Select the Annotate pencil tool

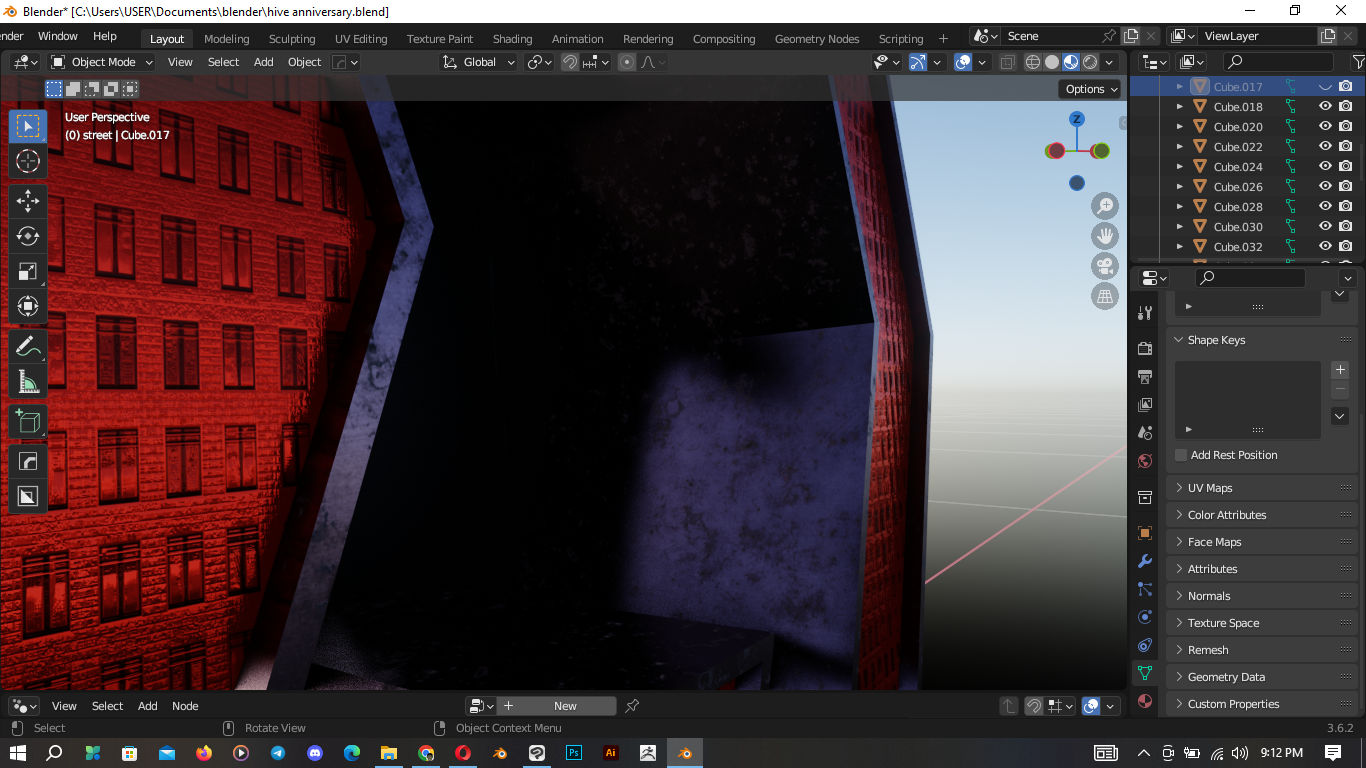[28, 346]
